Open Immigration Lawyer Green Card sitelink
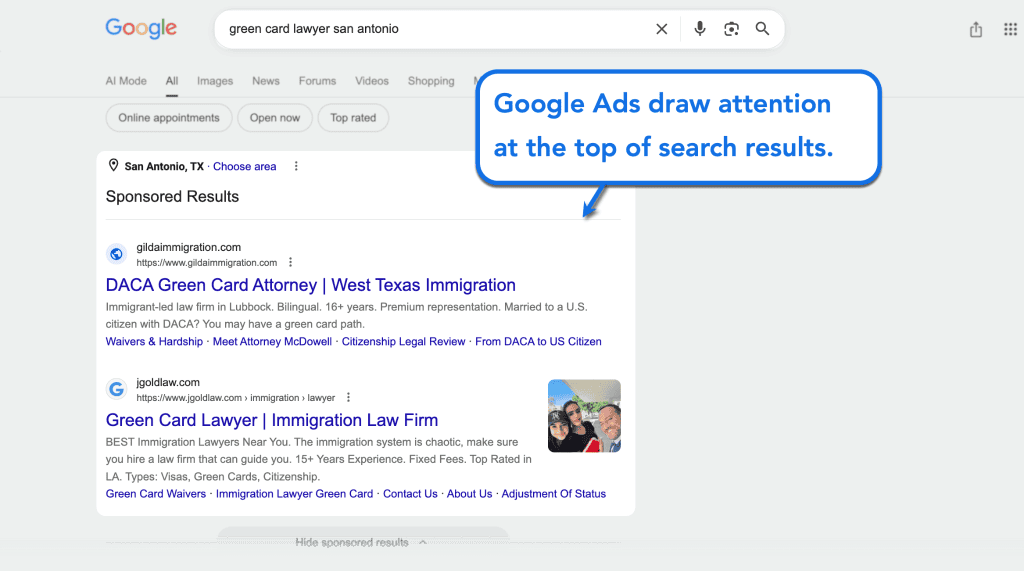 pyautogui.click(x=295, y=494)
